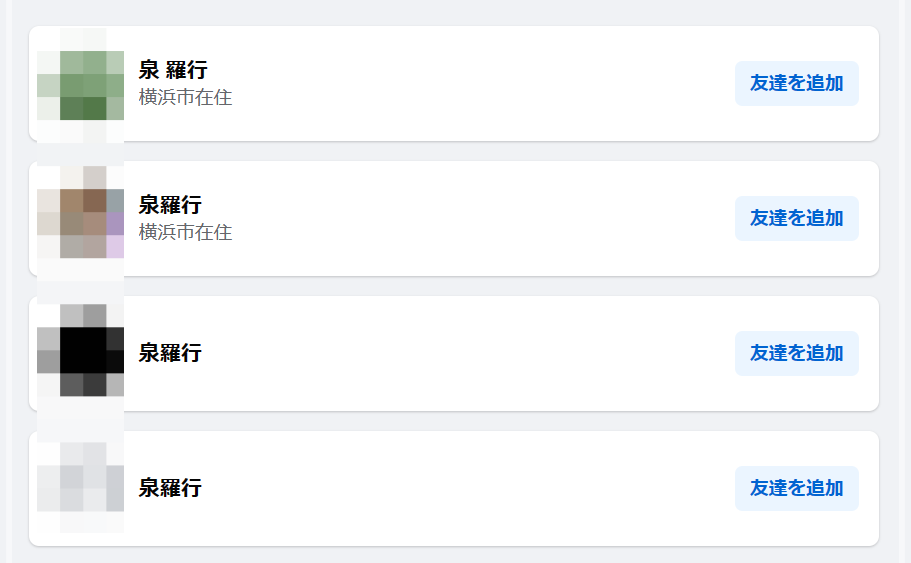911x563 pixels.
Task: Add the second 横浜市在住 result as friend
Action: click(797, 218)
